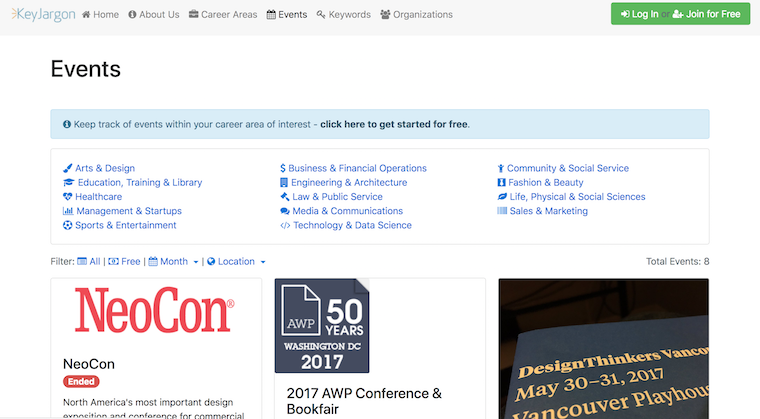Click the Keywords key icon

click(321, 15)
